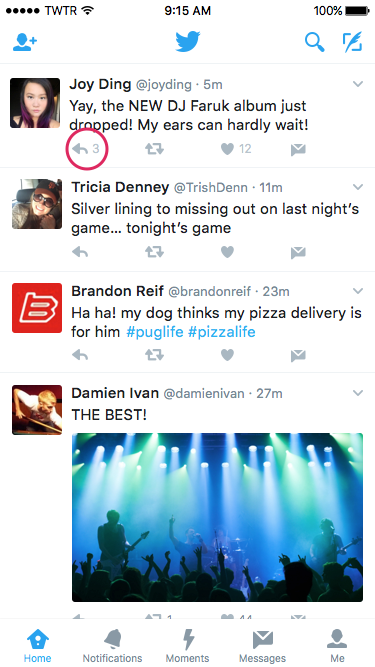
Task: Open search with the magnifying glass
Action: pos(315,42)
